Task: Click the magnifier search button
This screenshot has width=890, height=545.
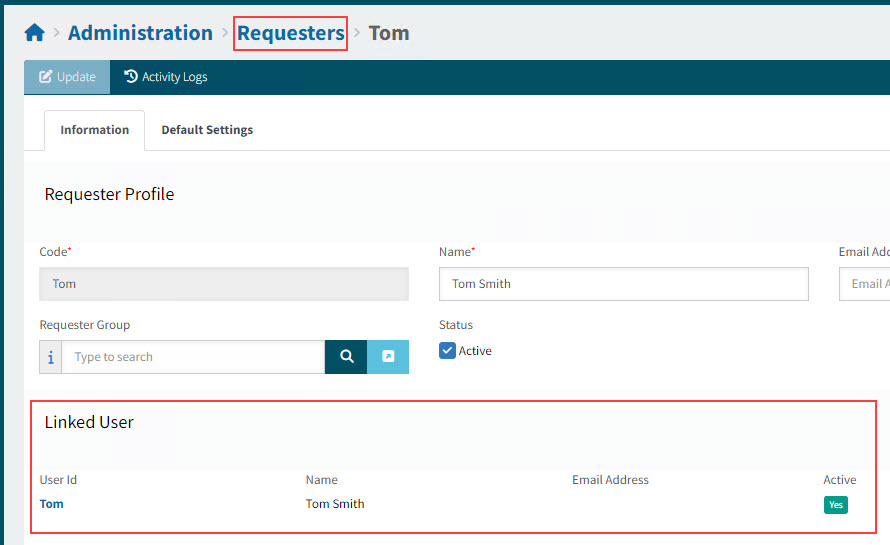Action: pyautogui.click(x=346, y=357)
